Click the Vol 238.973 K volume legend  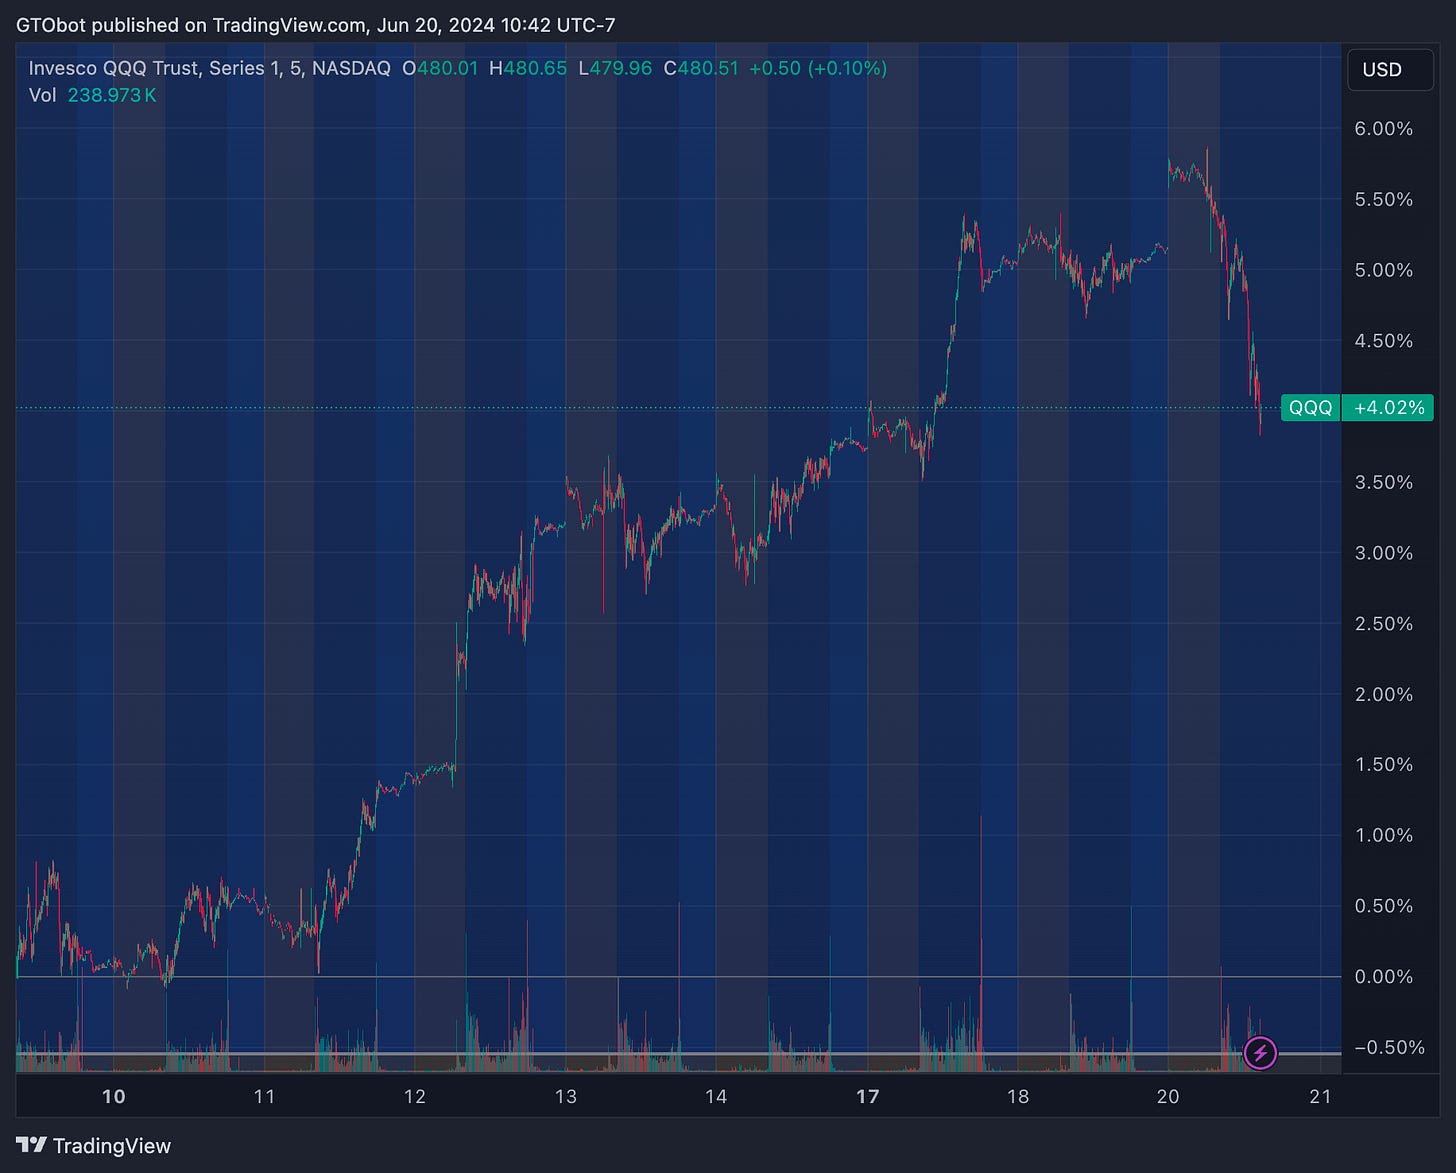pos(92,95)
